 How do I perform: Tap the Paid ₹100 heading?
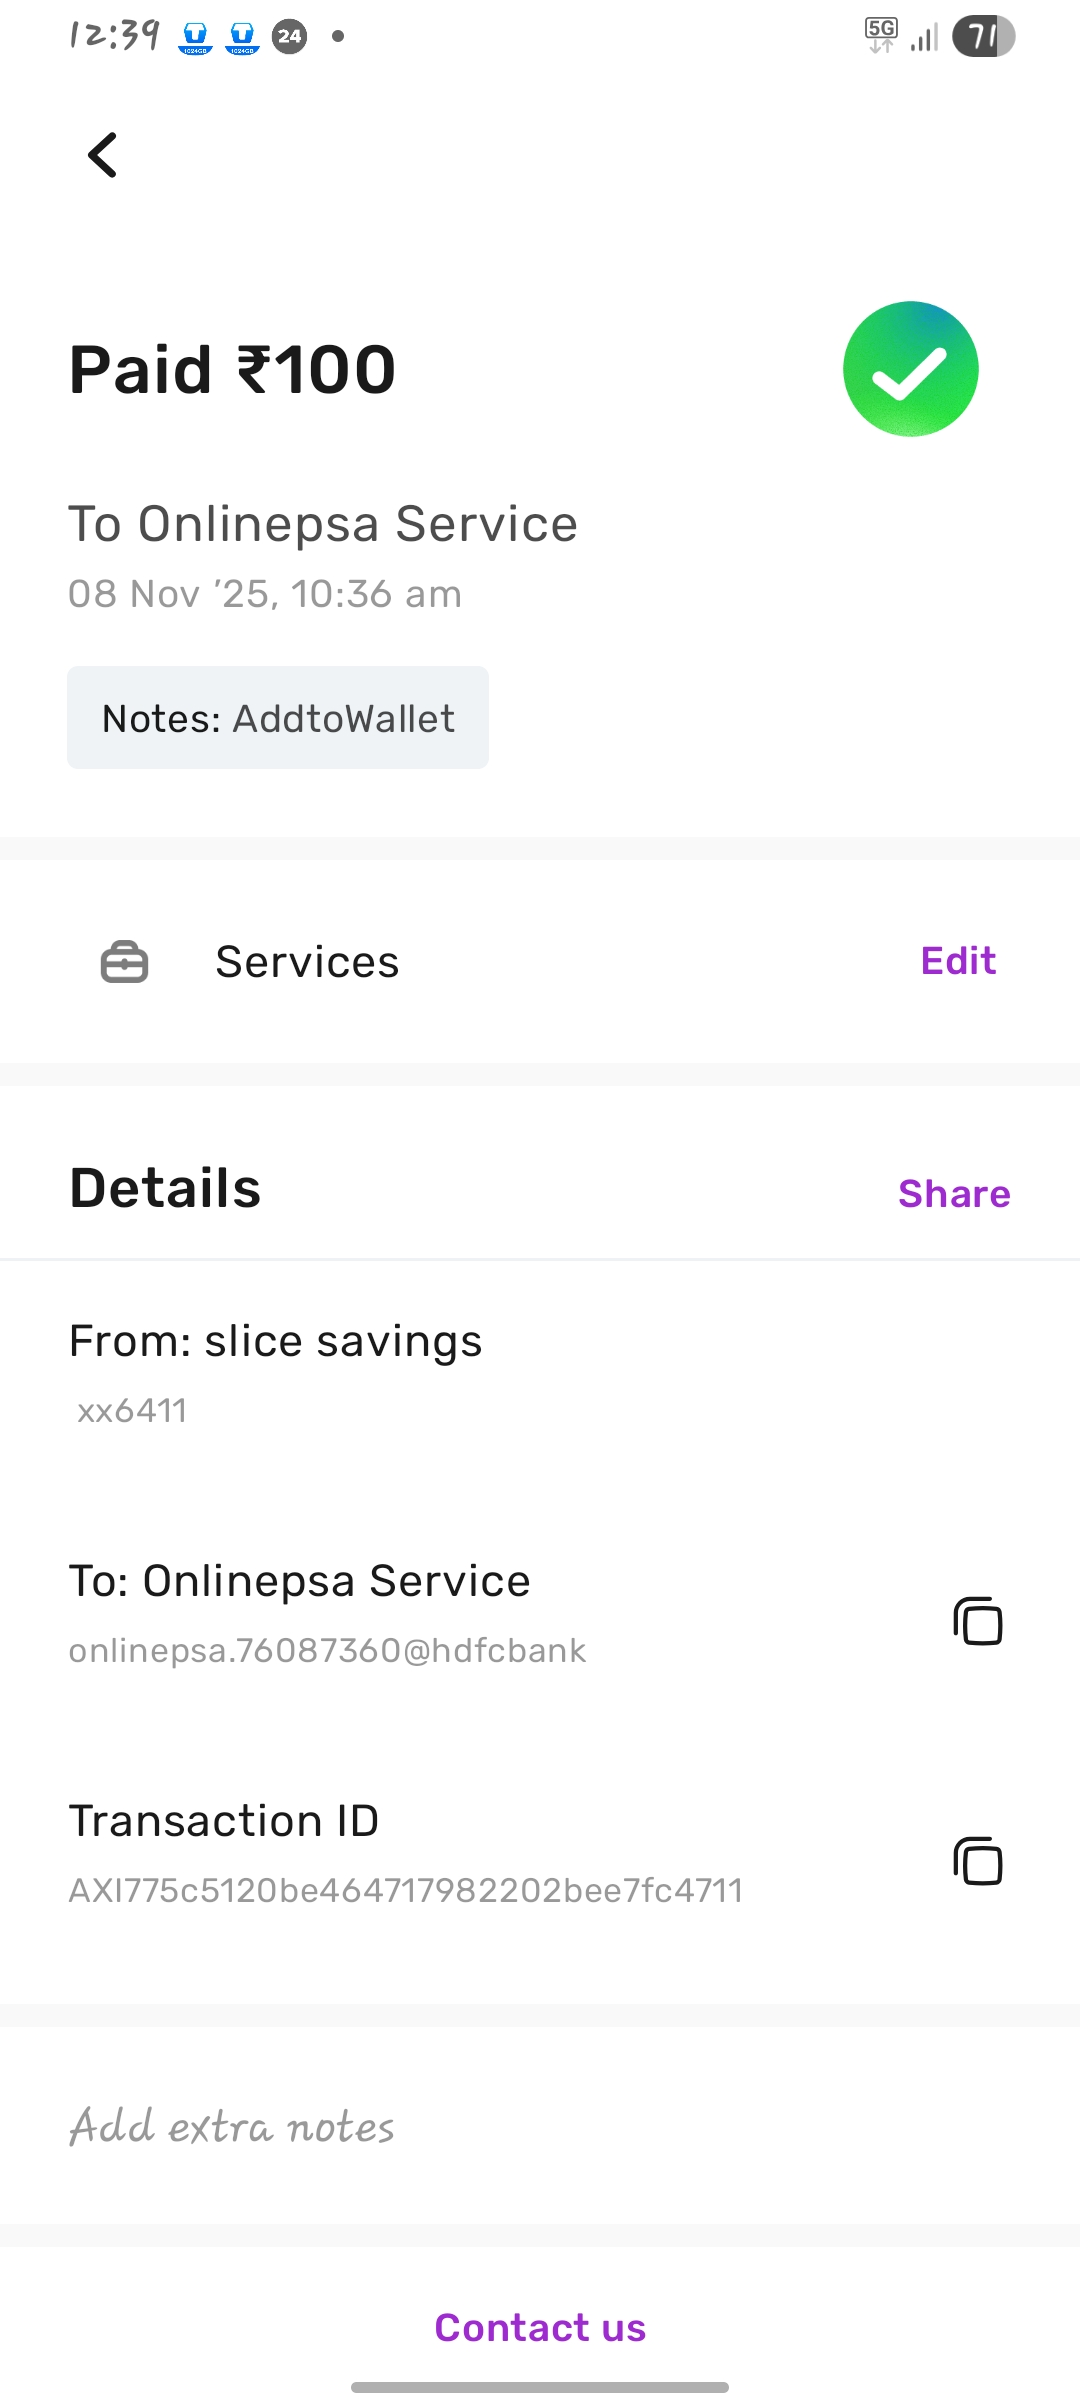(232, 370)
